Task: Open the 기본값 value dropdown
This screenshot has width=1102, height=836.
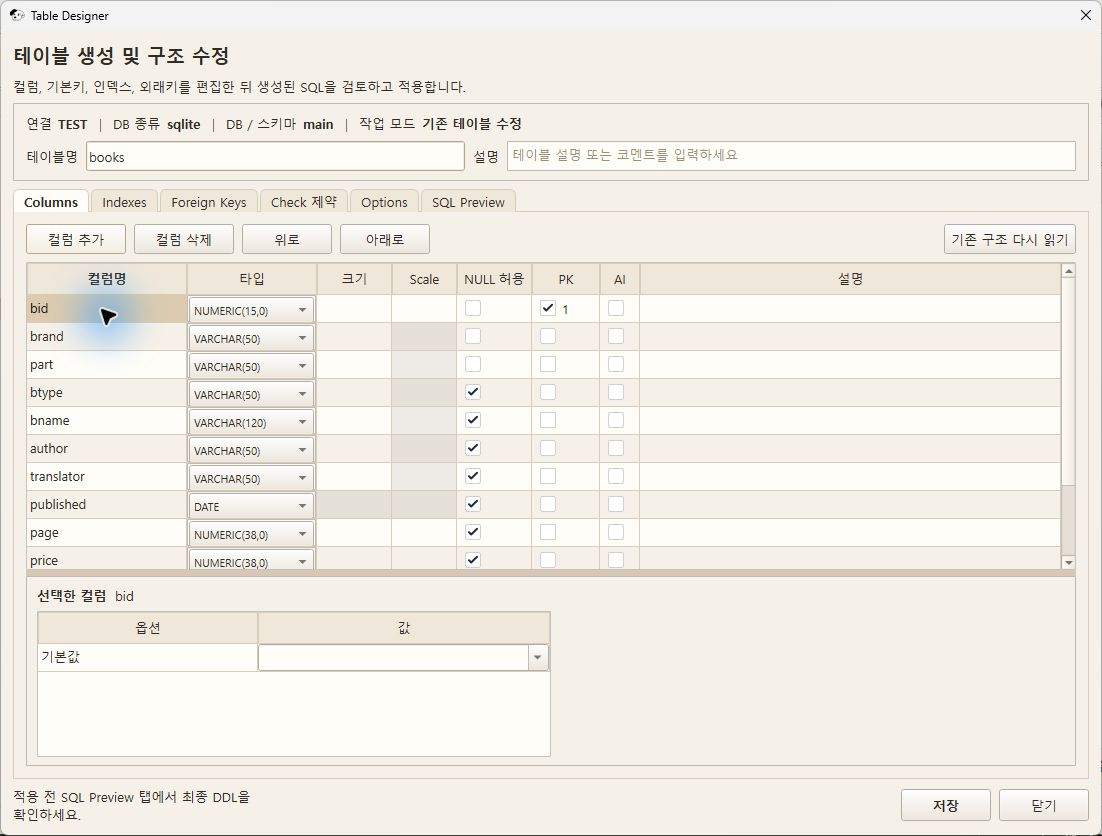Action: pos(538,658)
